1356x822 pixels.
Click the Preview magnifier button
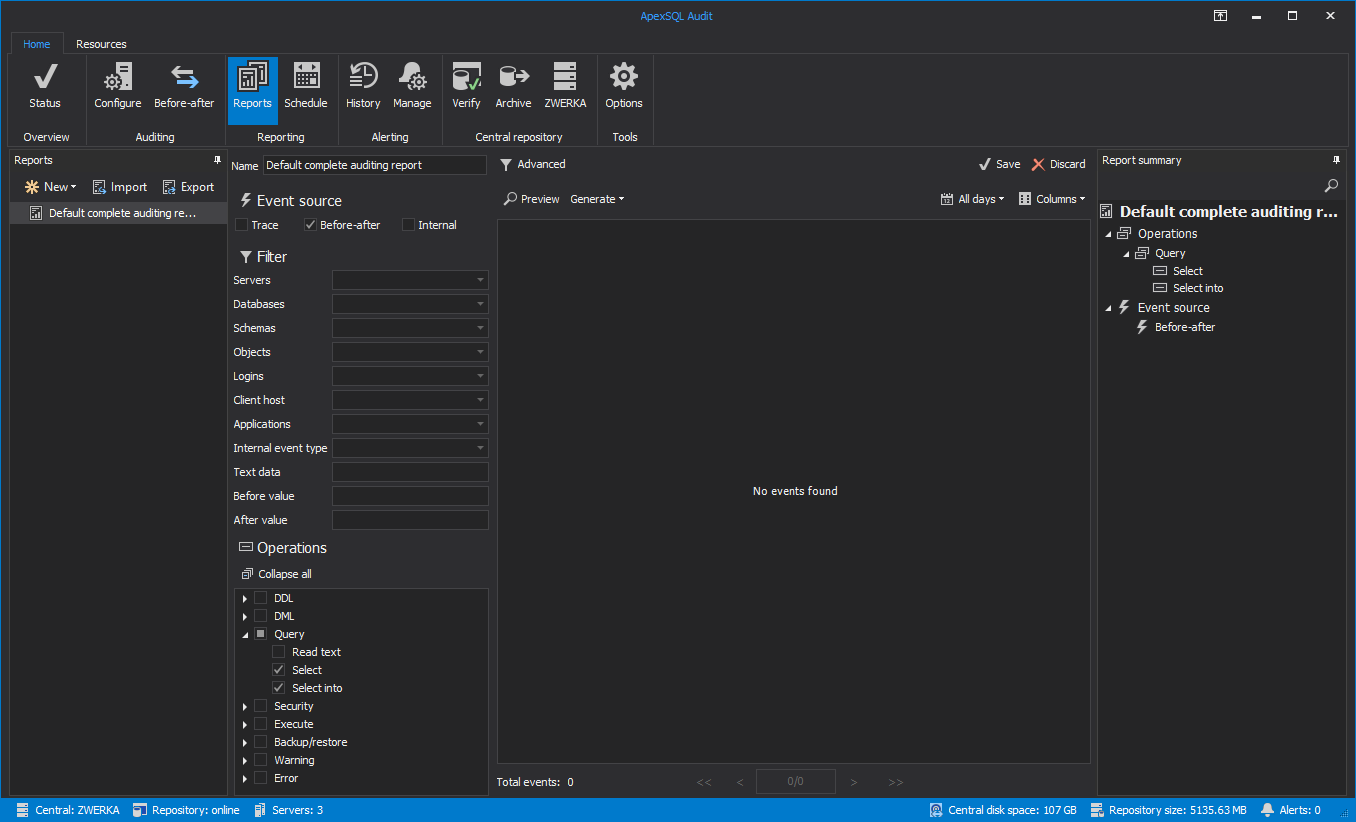(x=531, y=199)
